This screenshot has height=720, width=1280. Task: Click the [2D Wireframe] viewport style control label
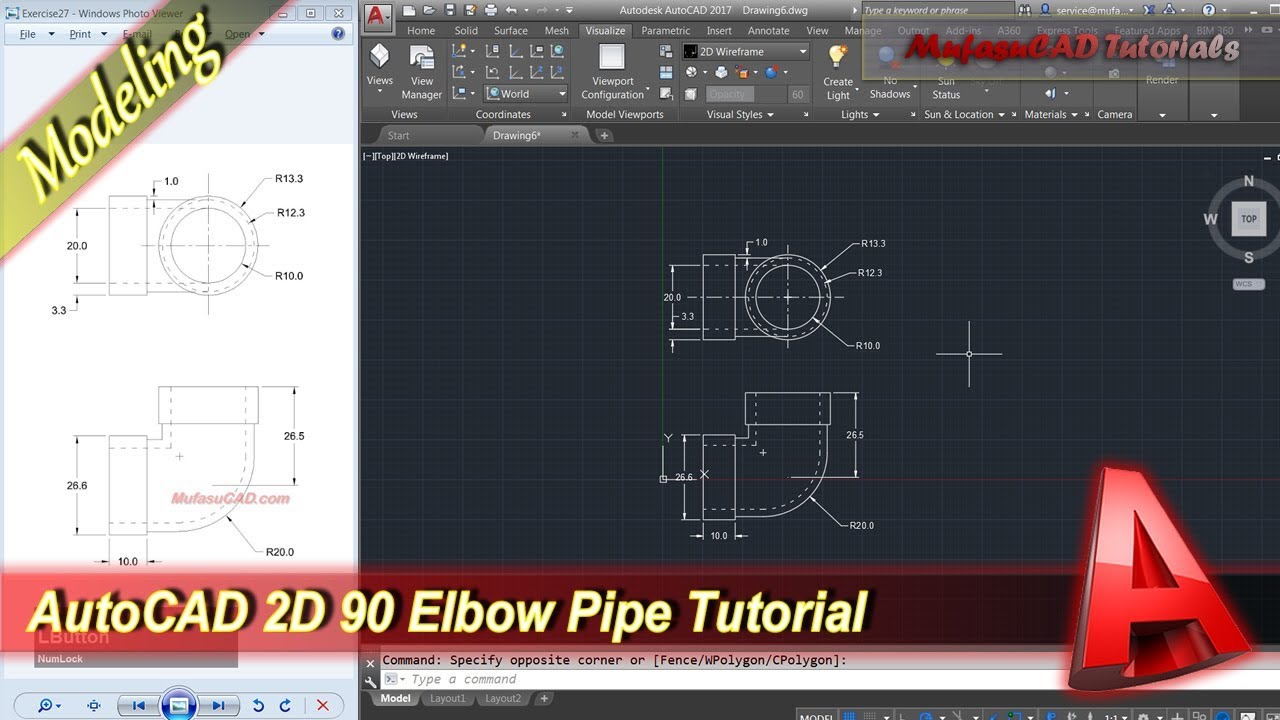click(x=422, y=156)
